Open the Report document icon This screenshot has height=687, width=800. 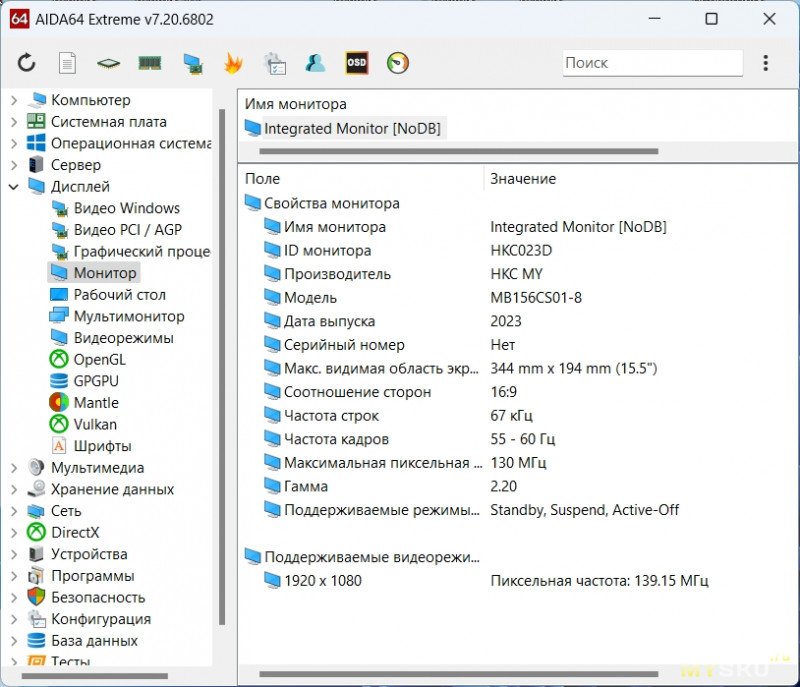coord(67,63)
